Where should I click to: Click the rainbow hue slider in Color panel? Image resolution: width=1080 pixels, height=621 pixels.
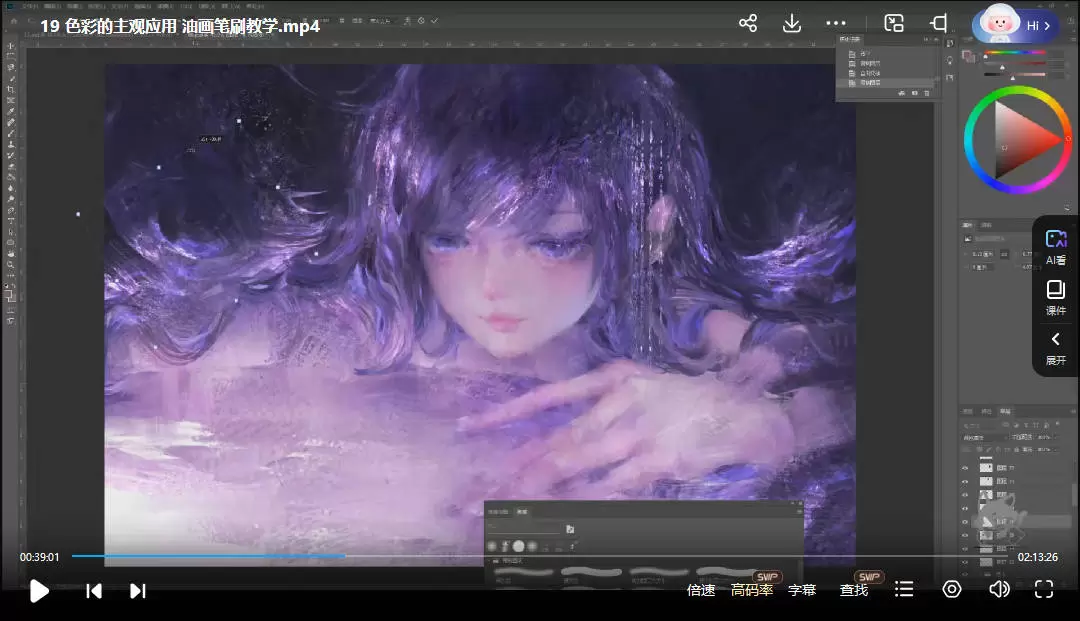[x=1014, y=52]
